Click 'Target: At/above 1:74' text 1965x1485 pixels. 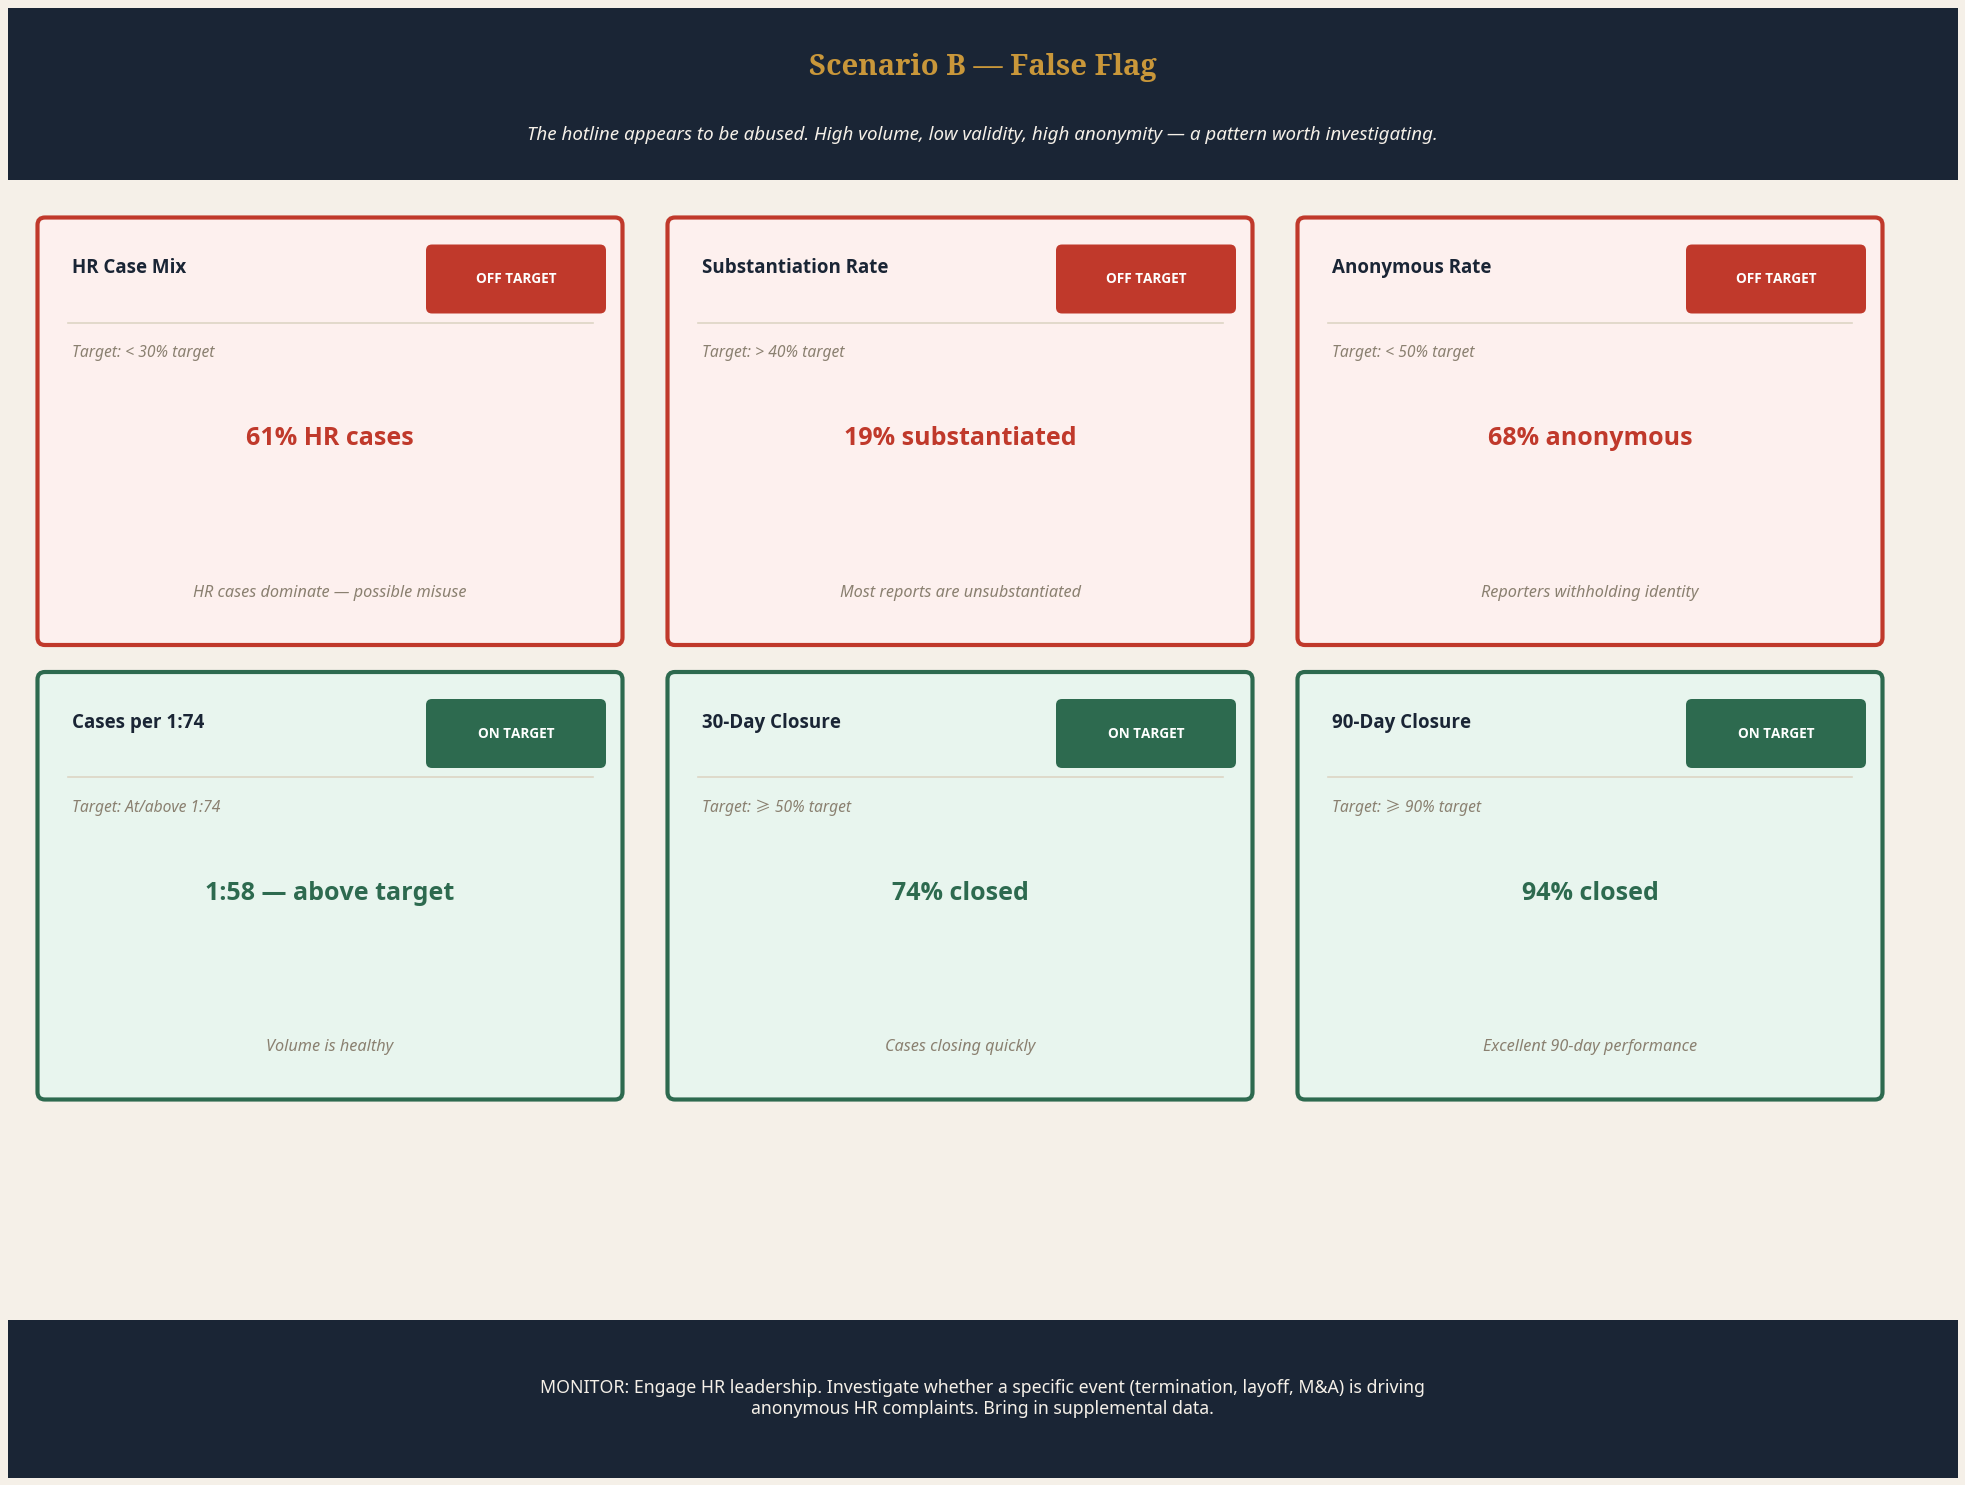point(146,806)
